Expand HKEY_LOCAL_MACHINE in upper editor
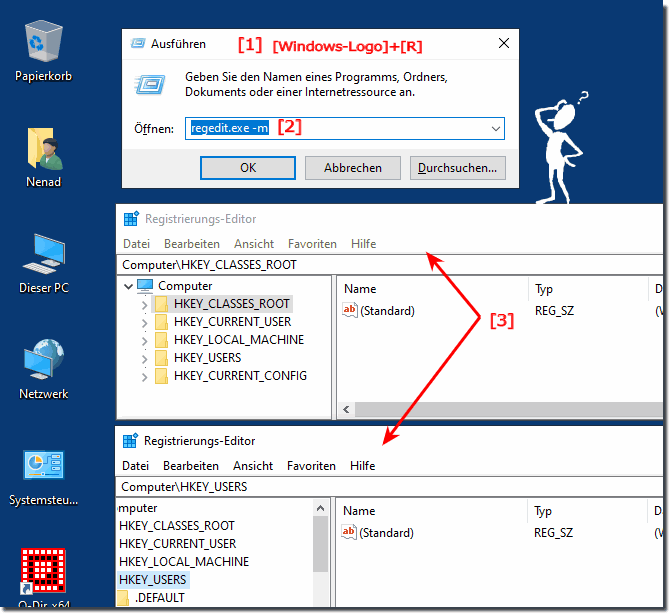The image size is (670, 614). point(144,341)
